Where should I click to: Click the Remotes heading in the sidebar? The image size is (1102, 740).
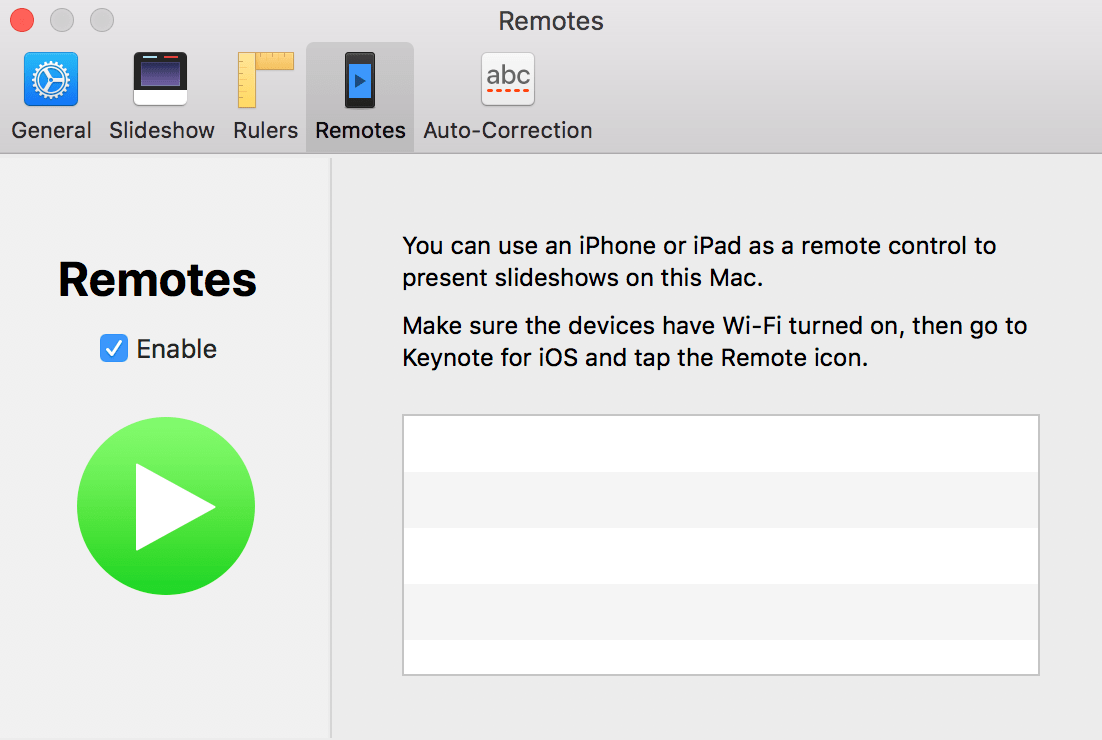(x=157, y=280)
